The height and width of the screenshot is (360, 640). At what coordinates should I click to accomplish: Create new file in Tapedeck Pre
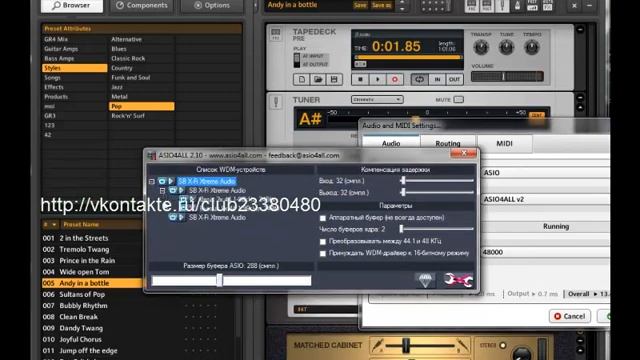[x=301, y=79]
